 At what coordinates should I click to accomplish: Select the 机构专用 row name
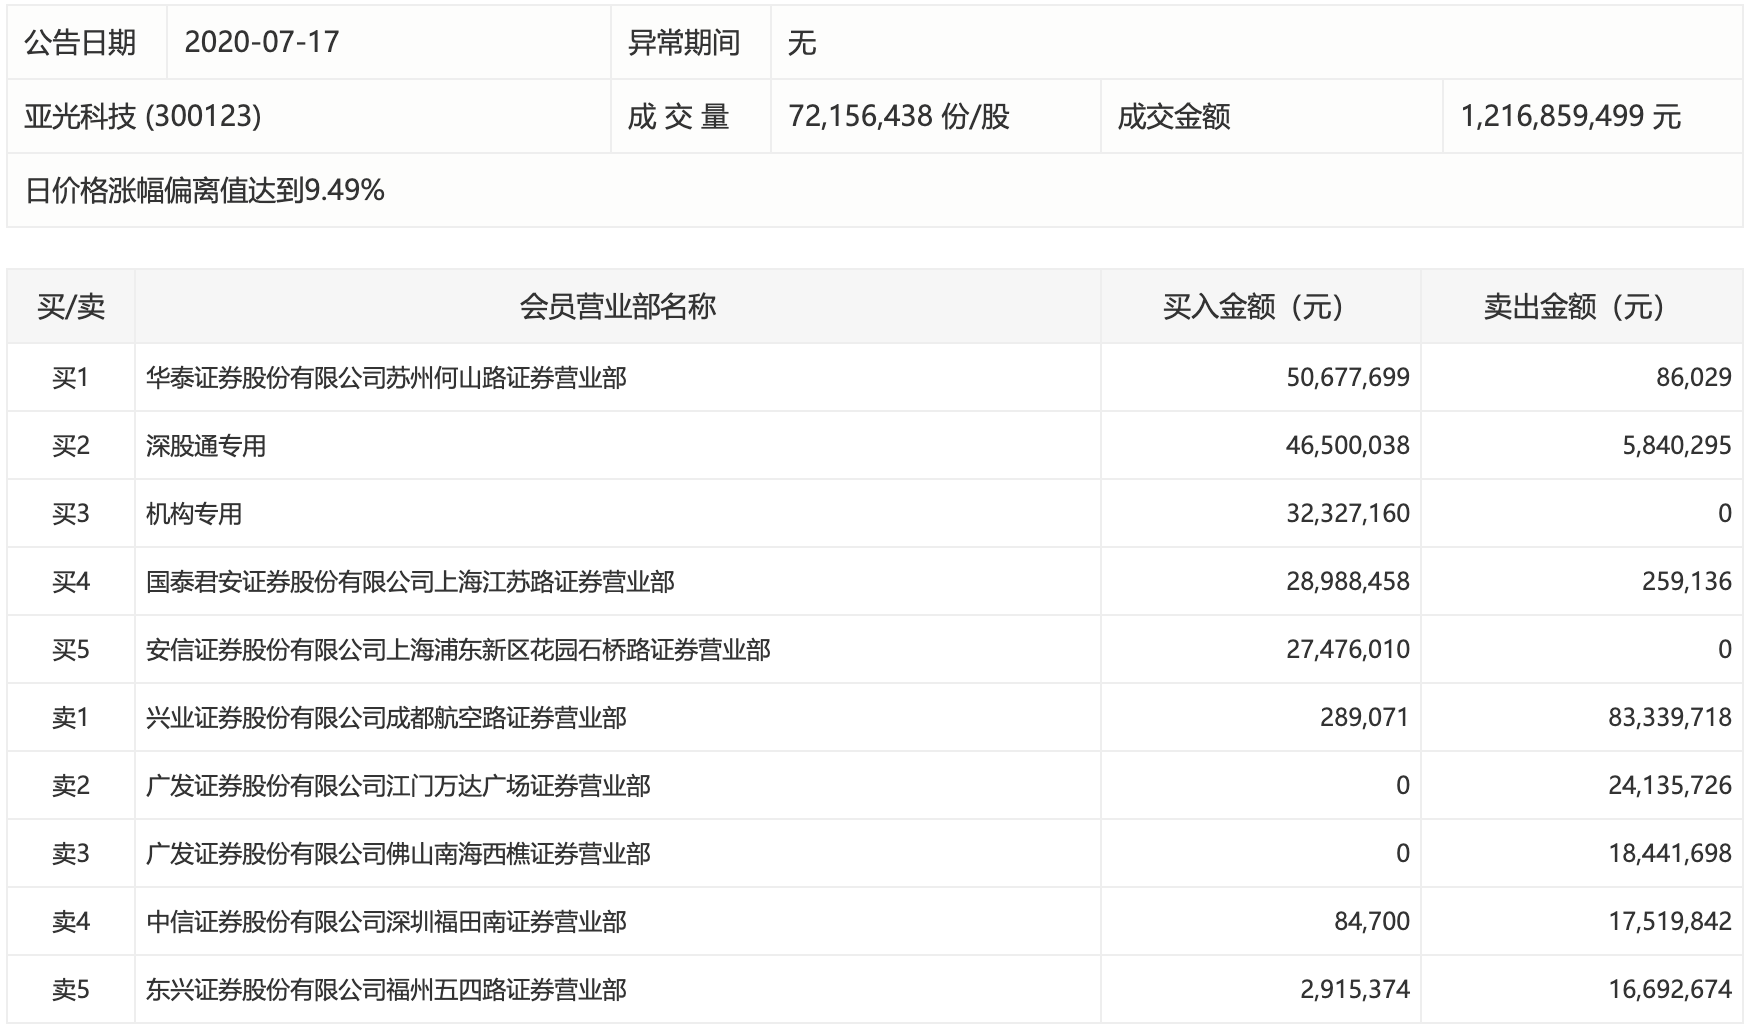click(x=194, y=514)
